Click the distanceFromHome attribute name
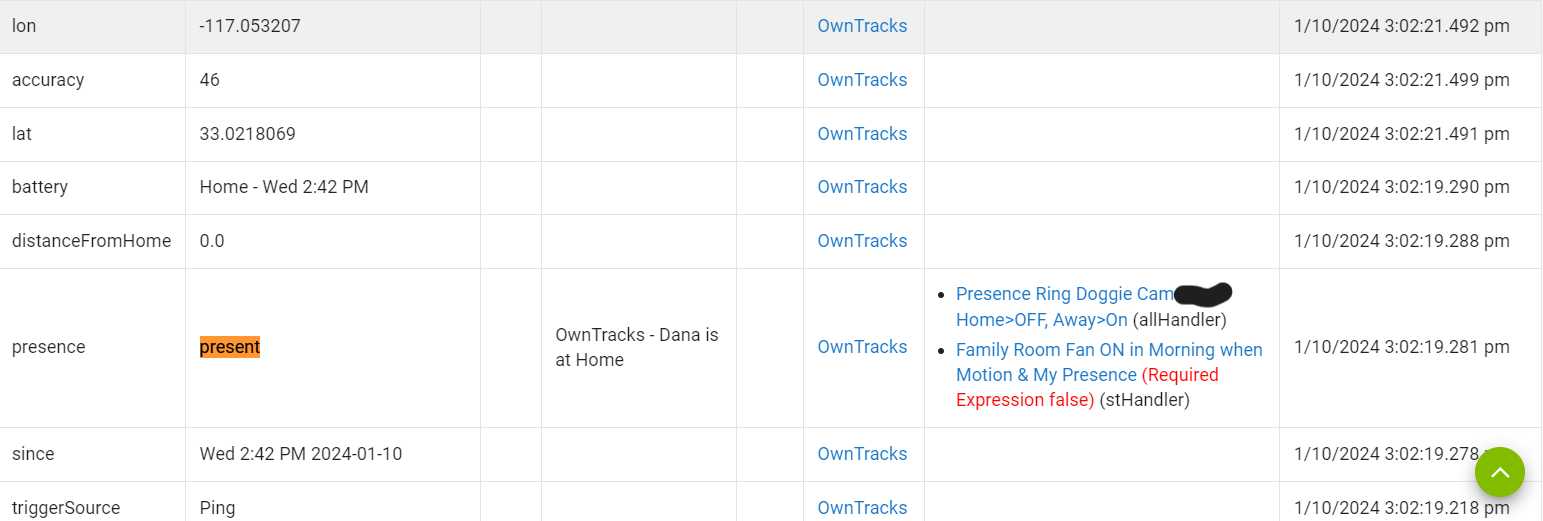Viewport: 1543px width, 521px height. pos(92,241)
